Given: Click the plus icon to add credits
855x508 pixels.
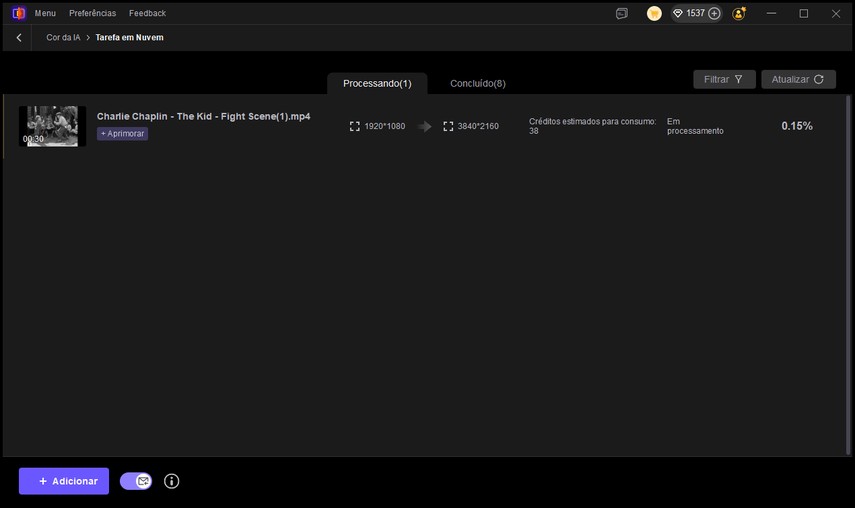Looking at the screenshot, I should coord(714,14).
